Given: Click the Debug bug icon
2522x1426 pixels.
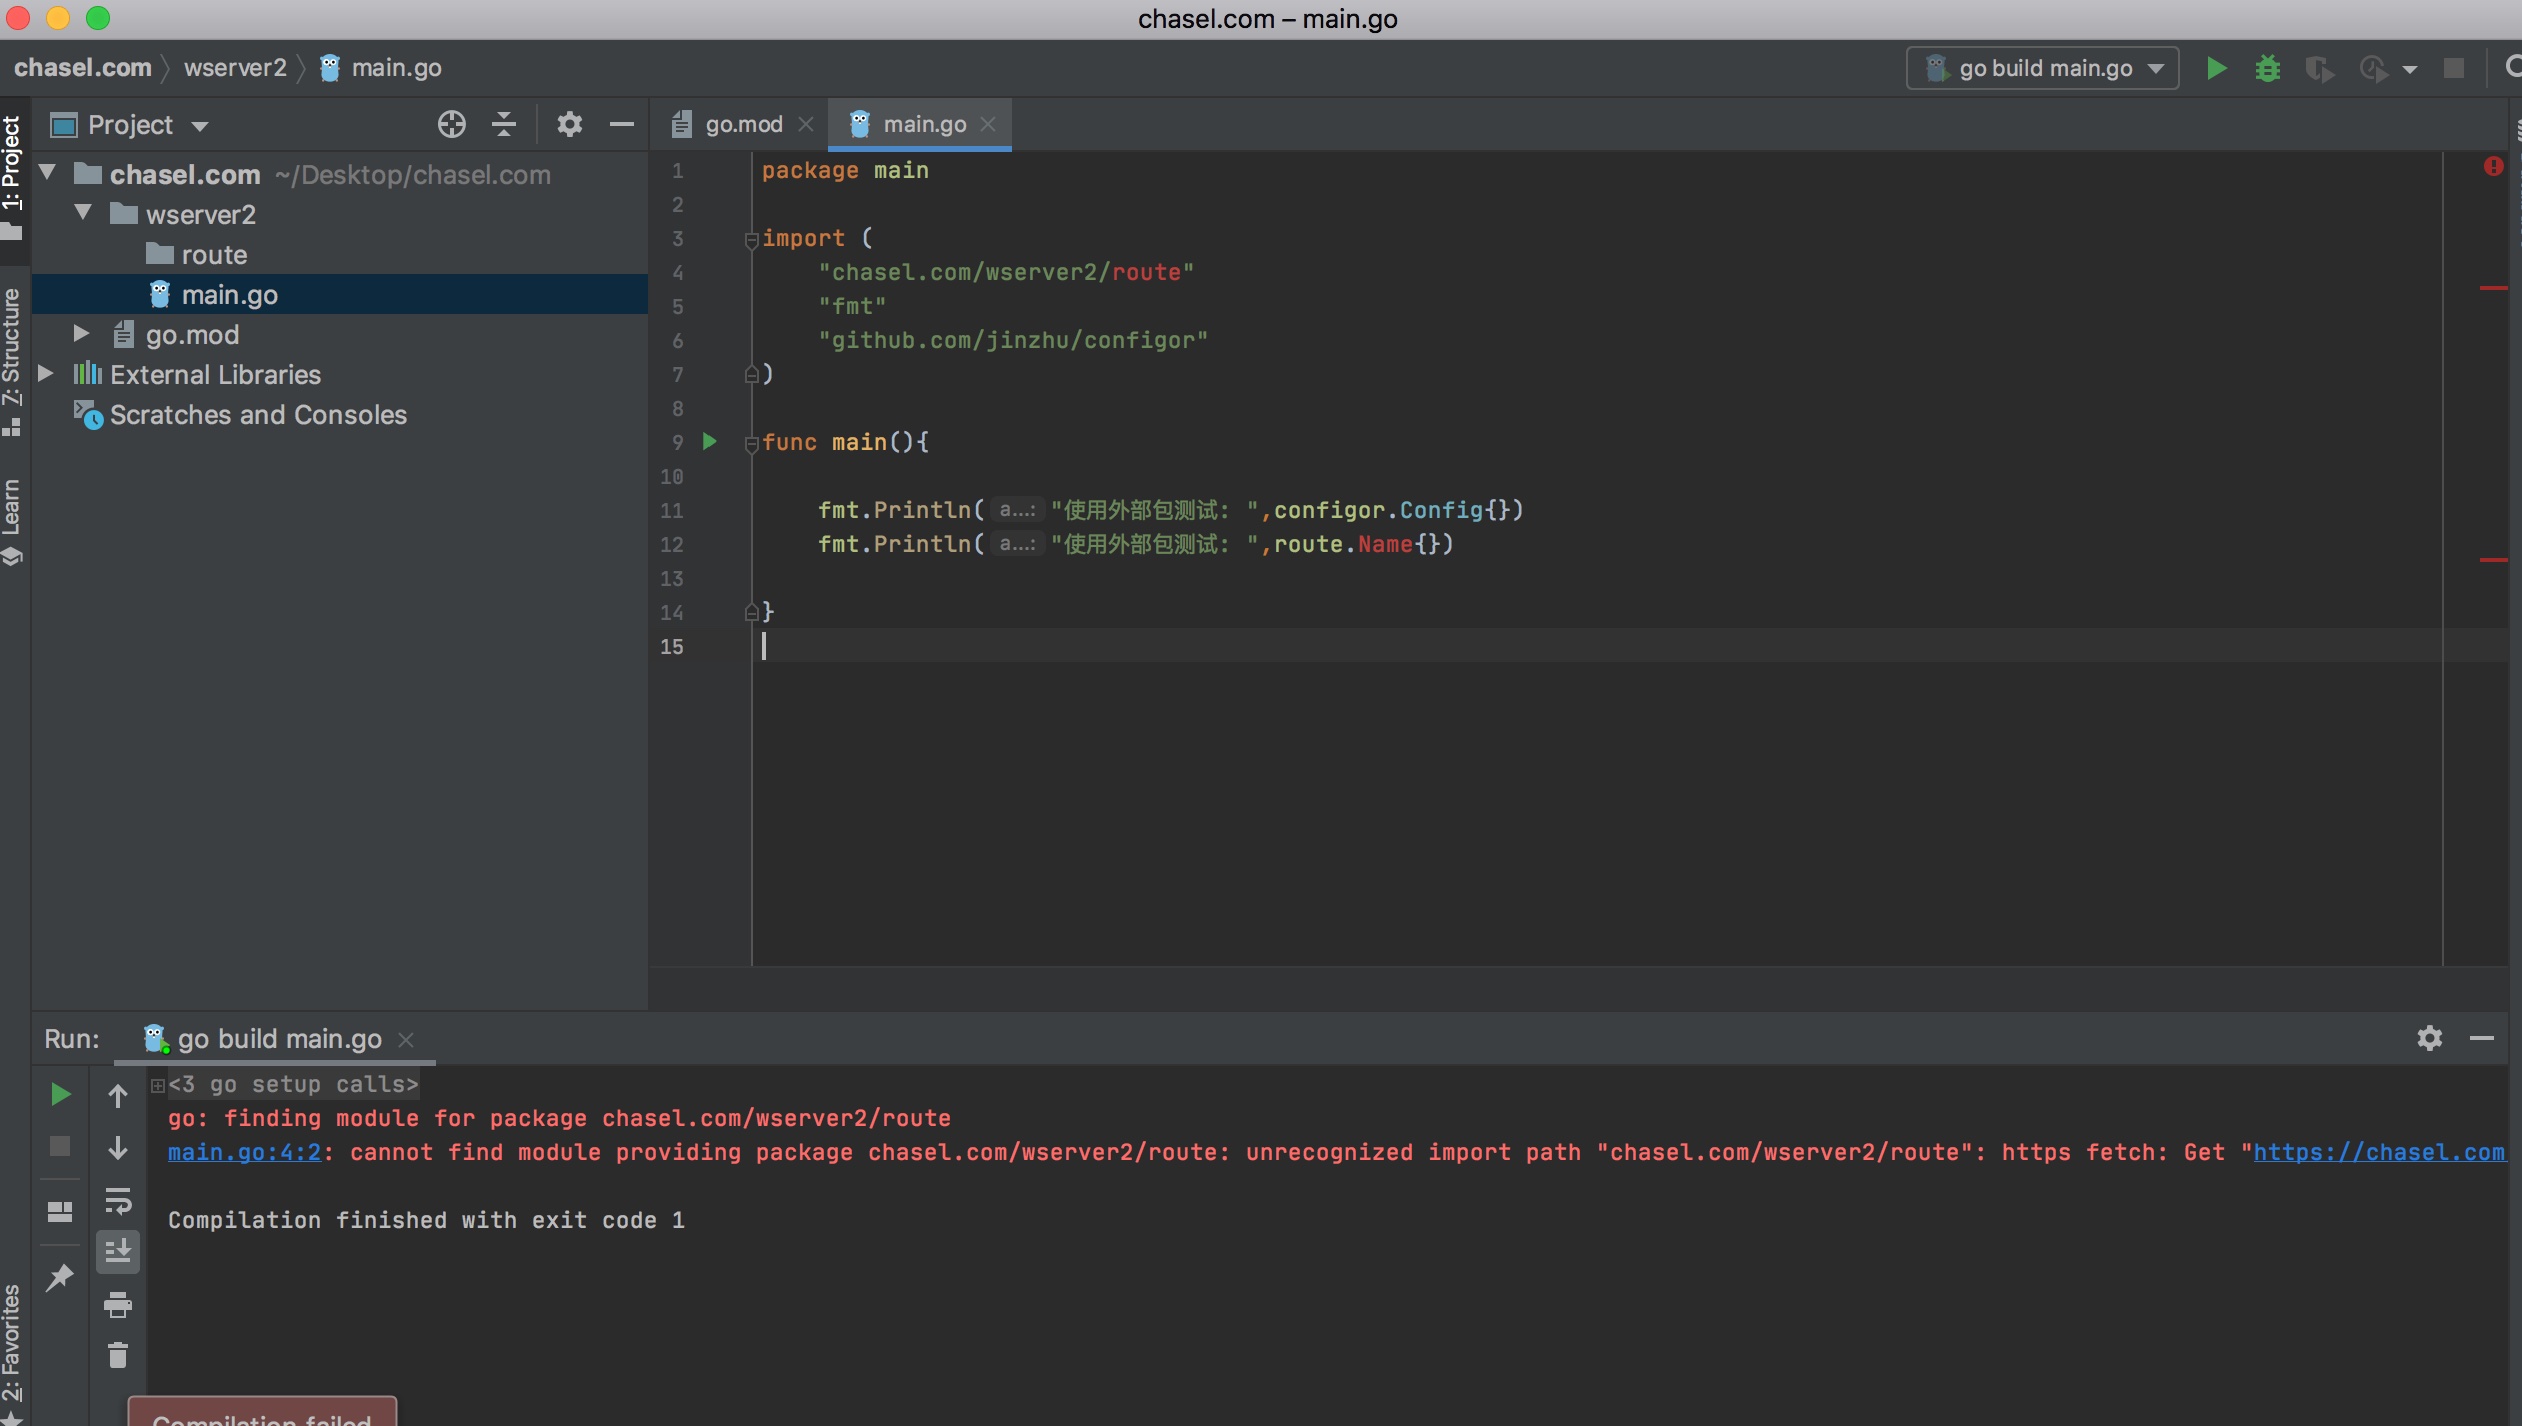Looking at the screenshot, I should coord(2267,68).
